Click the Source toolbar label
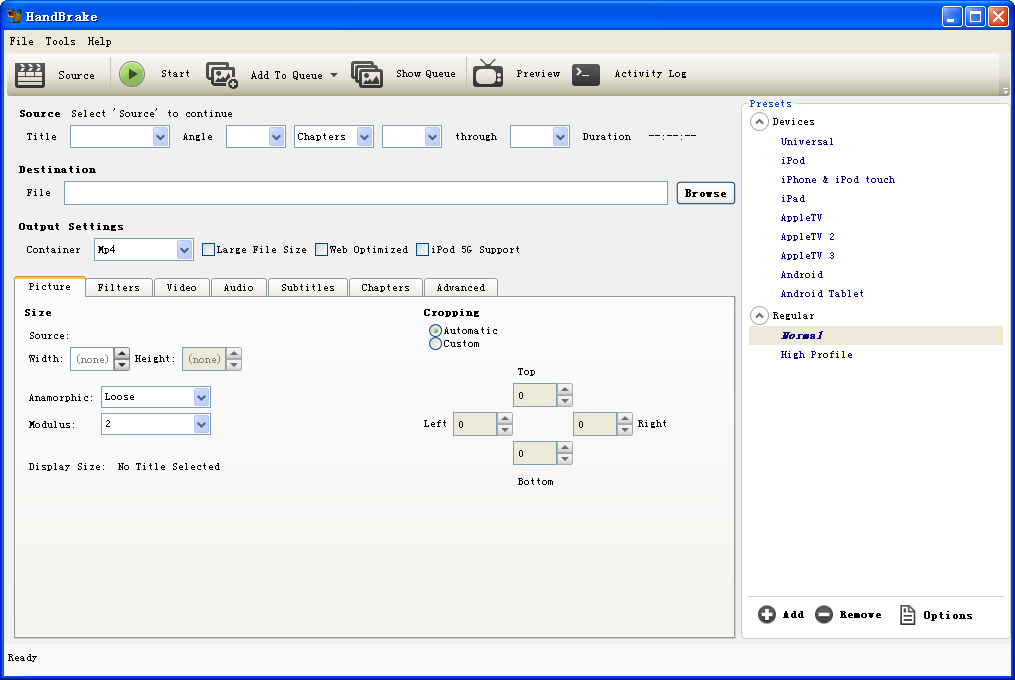Screen dimensions: 1015x680 76,75
